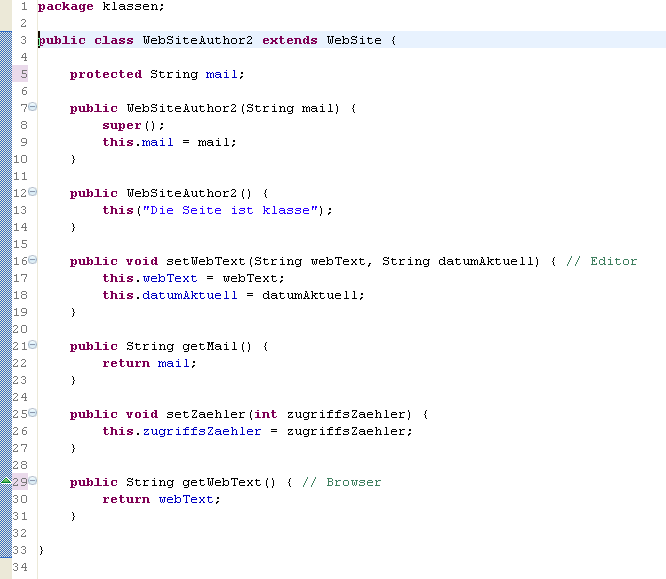
Task: Collapse the WebSiteAuthor2(String mail) constructor at line 7
Action: pos(33,107)
